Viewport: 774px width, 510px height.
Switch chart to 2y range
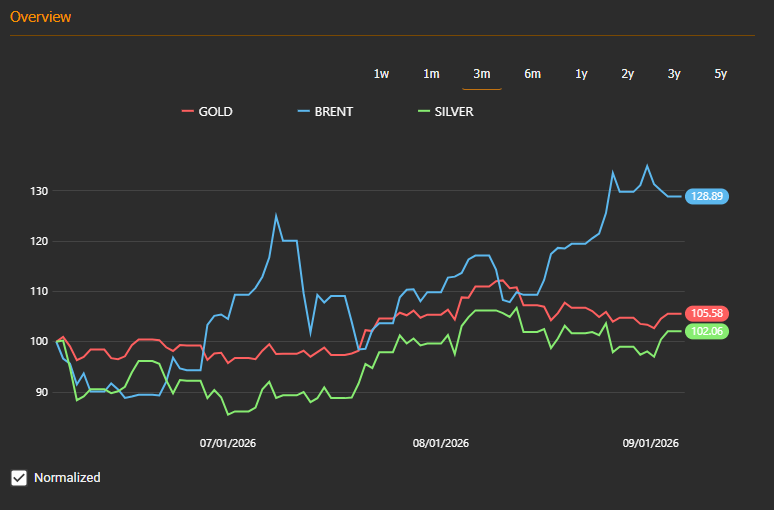pos(627,74)
